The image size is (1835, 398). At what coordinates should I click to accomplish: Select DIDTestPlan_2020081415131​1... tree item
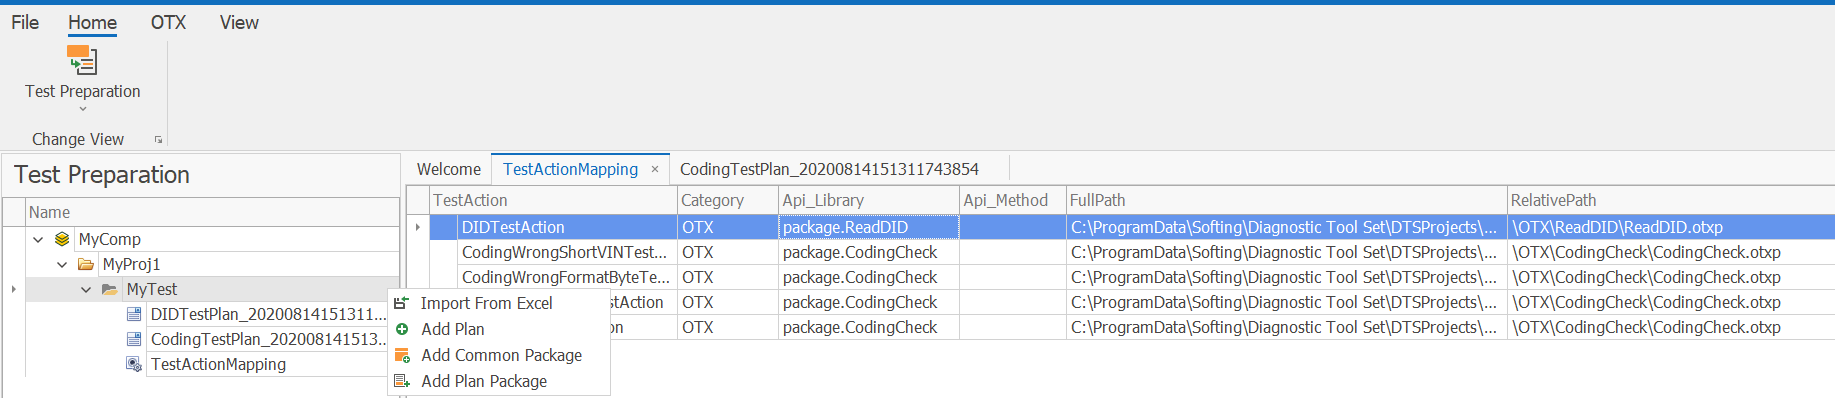pyautogui.click(x=268, y=314)
